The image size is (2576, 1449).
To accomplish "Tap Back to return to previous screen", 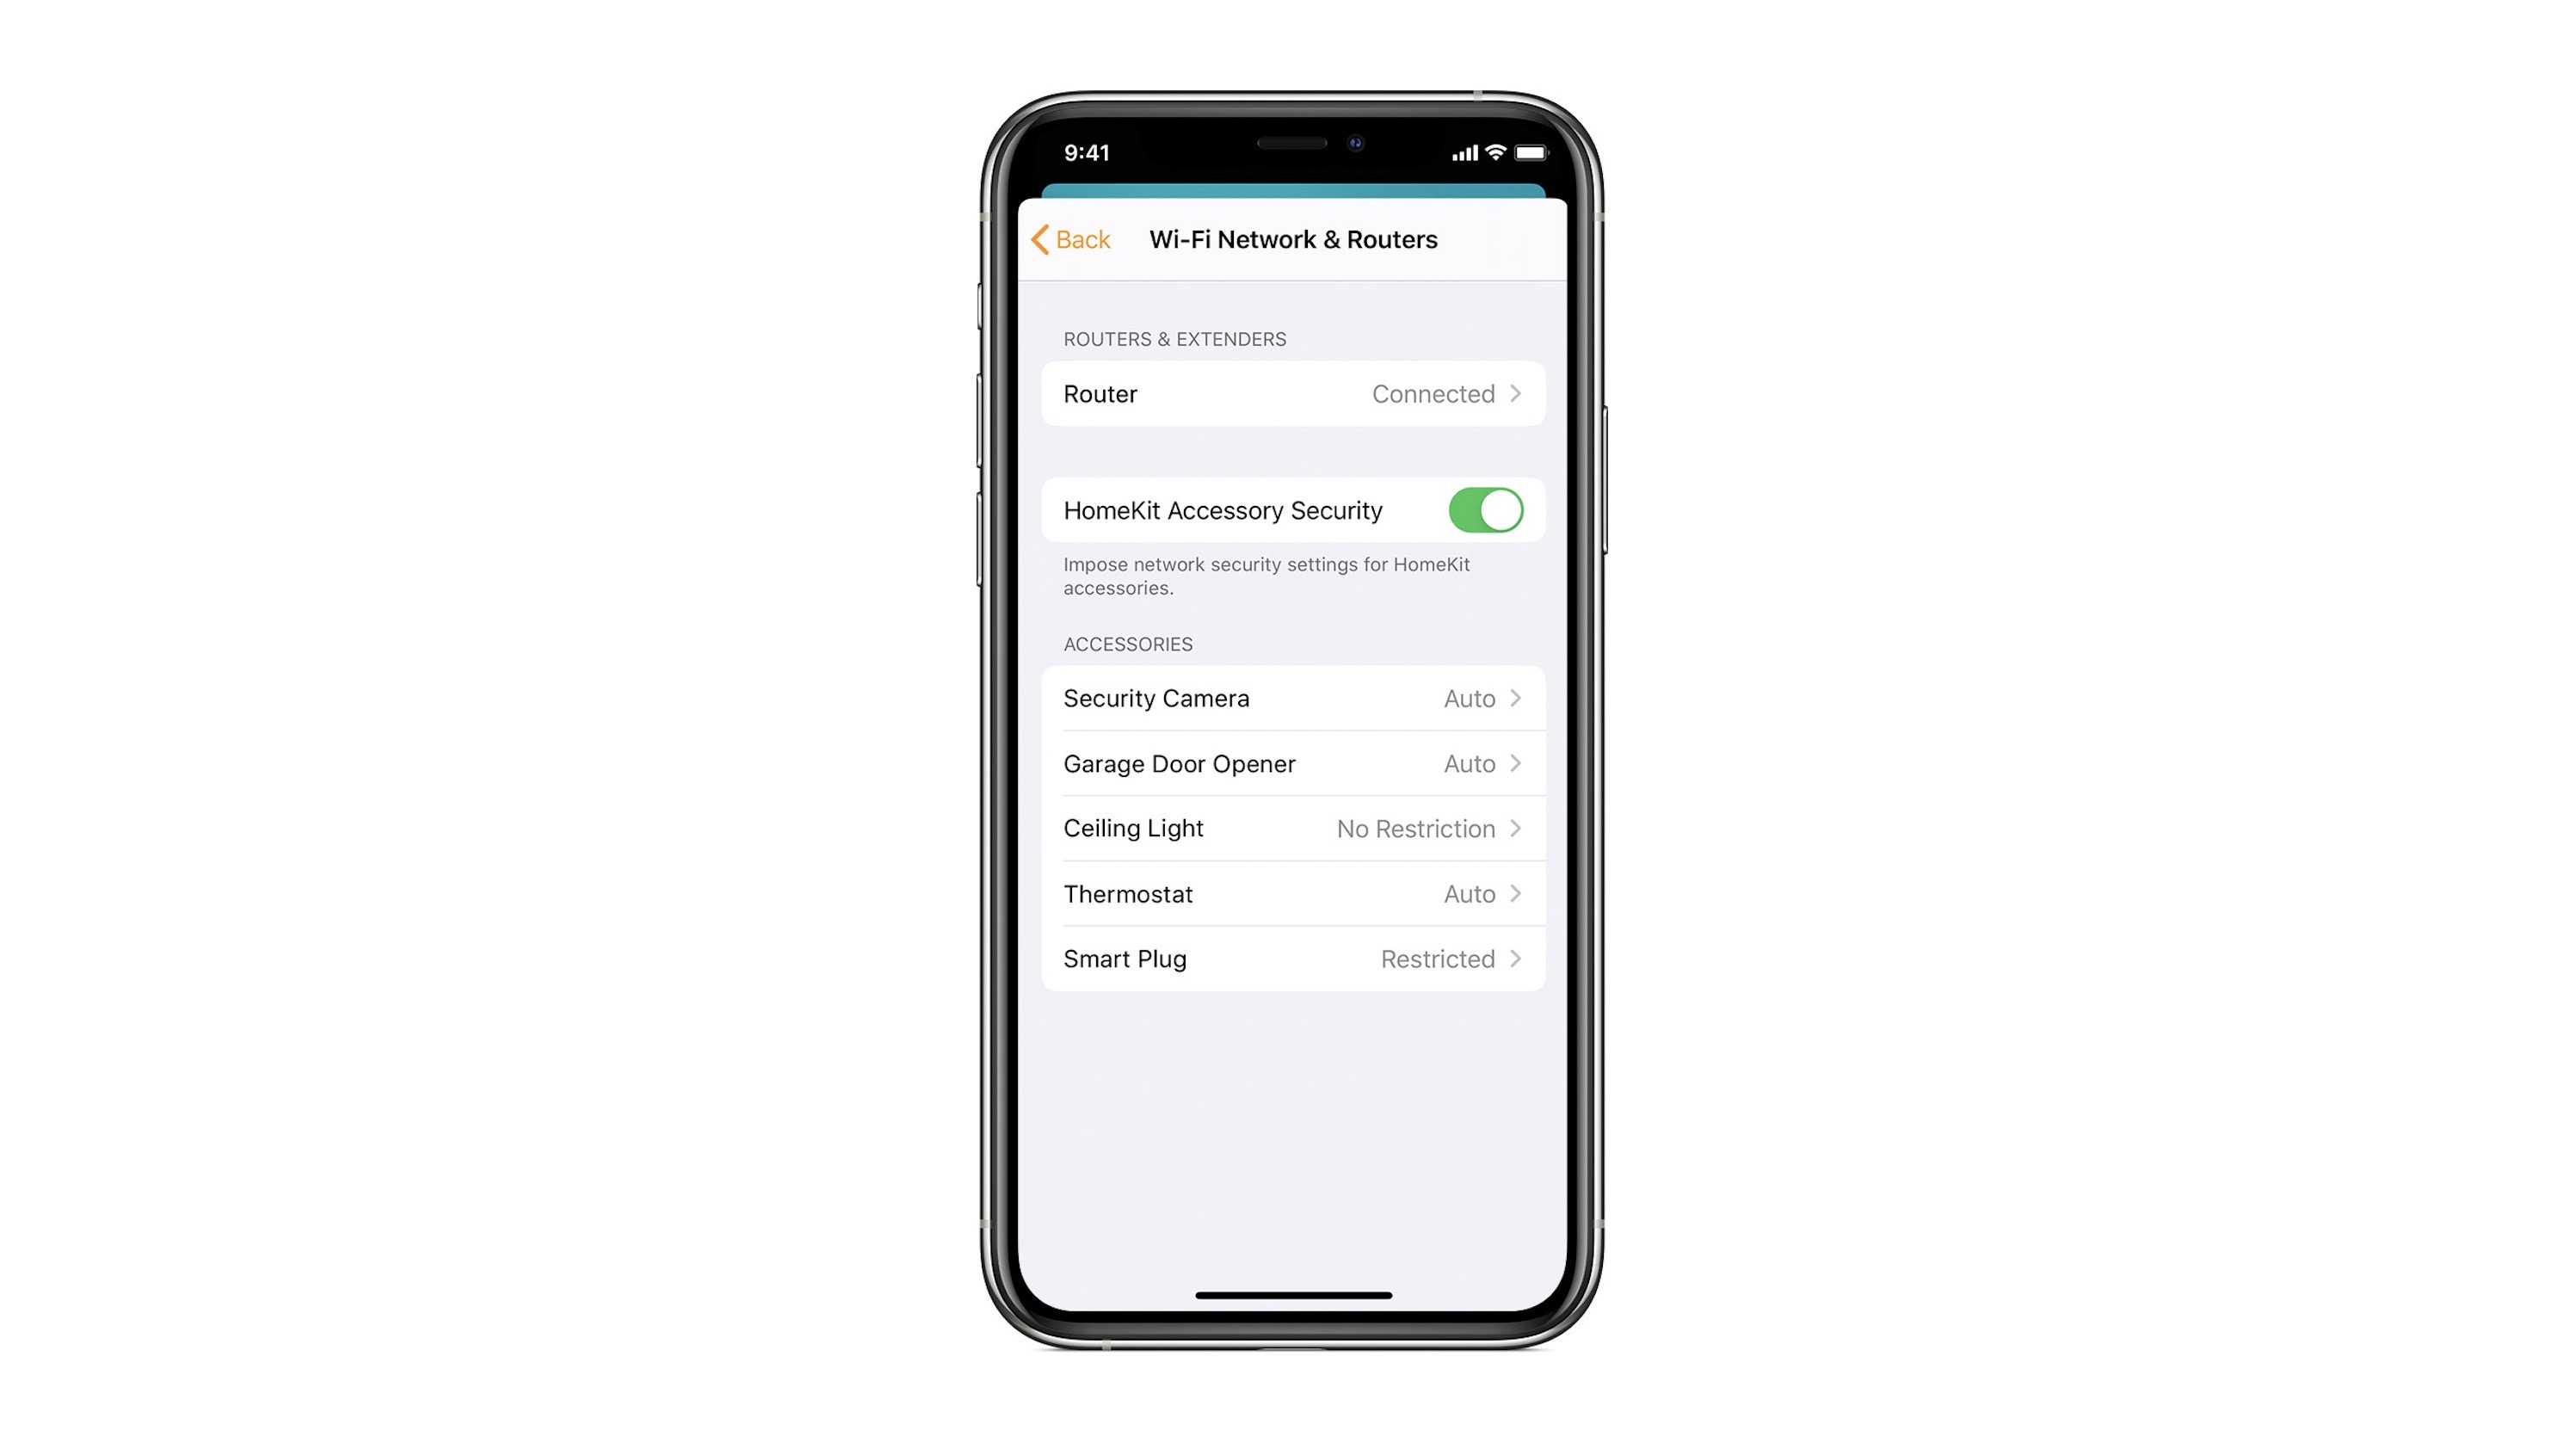I will [1069, 239].
